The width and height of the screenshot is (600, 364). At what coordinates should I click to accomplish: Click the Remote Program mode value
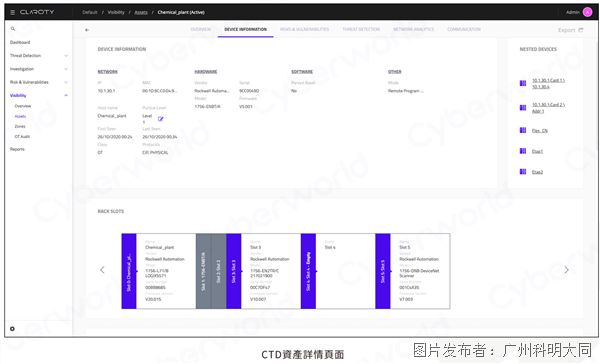[x=406, y=91]
